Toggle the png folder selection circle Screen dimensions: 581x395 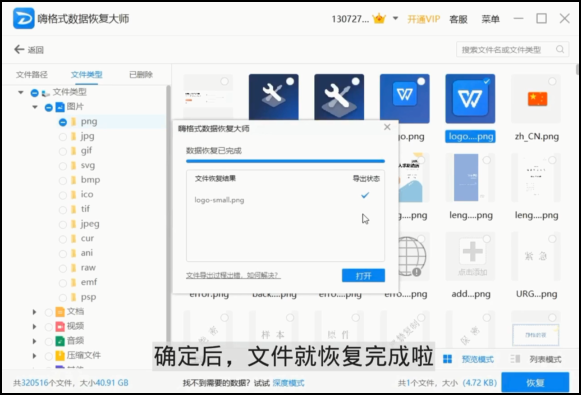[63, 122]
